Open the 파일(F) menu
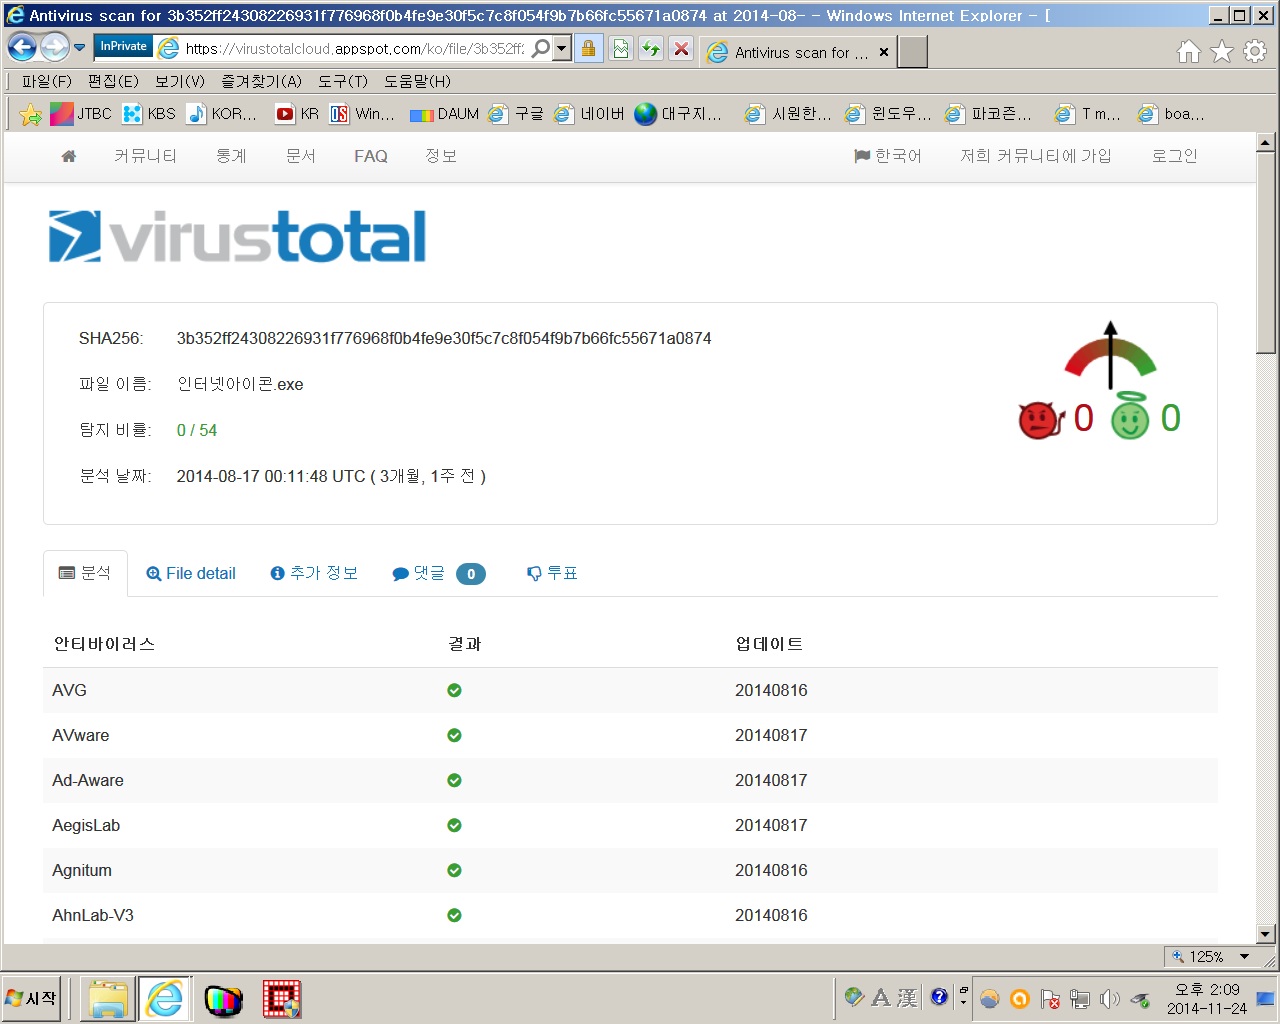The height and width of the screenshot is (1024, 1280). [x=46, y=81]
